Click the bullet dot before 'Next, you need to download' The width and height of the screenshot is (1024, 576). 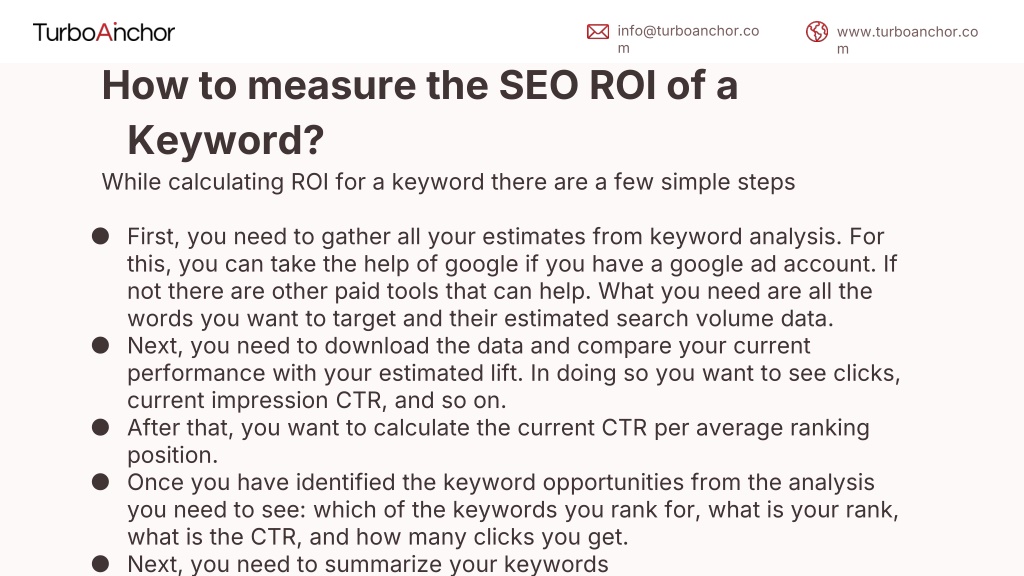click(x=101, y=345)
